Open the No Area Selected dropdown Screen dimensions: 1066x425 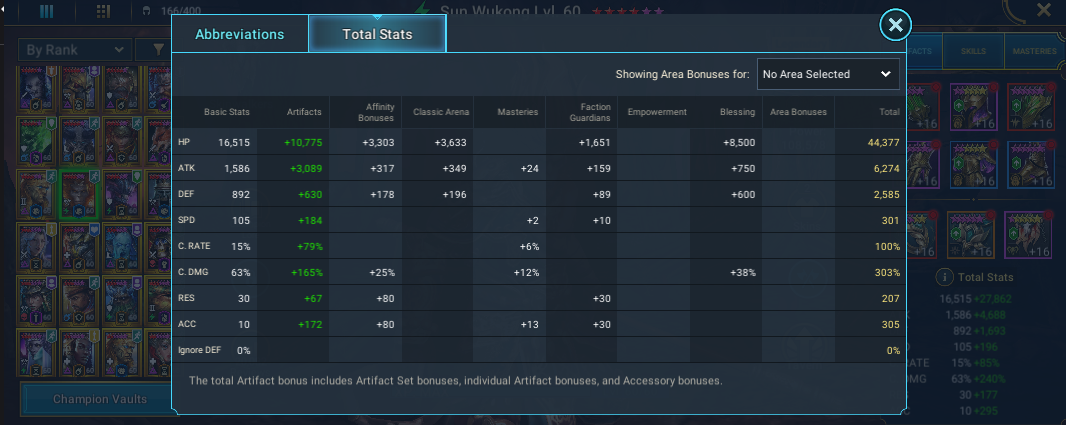[x=828, y=74]
